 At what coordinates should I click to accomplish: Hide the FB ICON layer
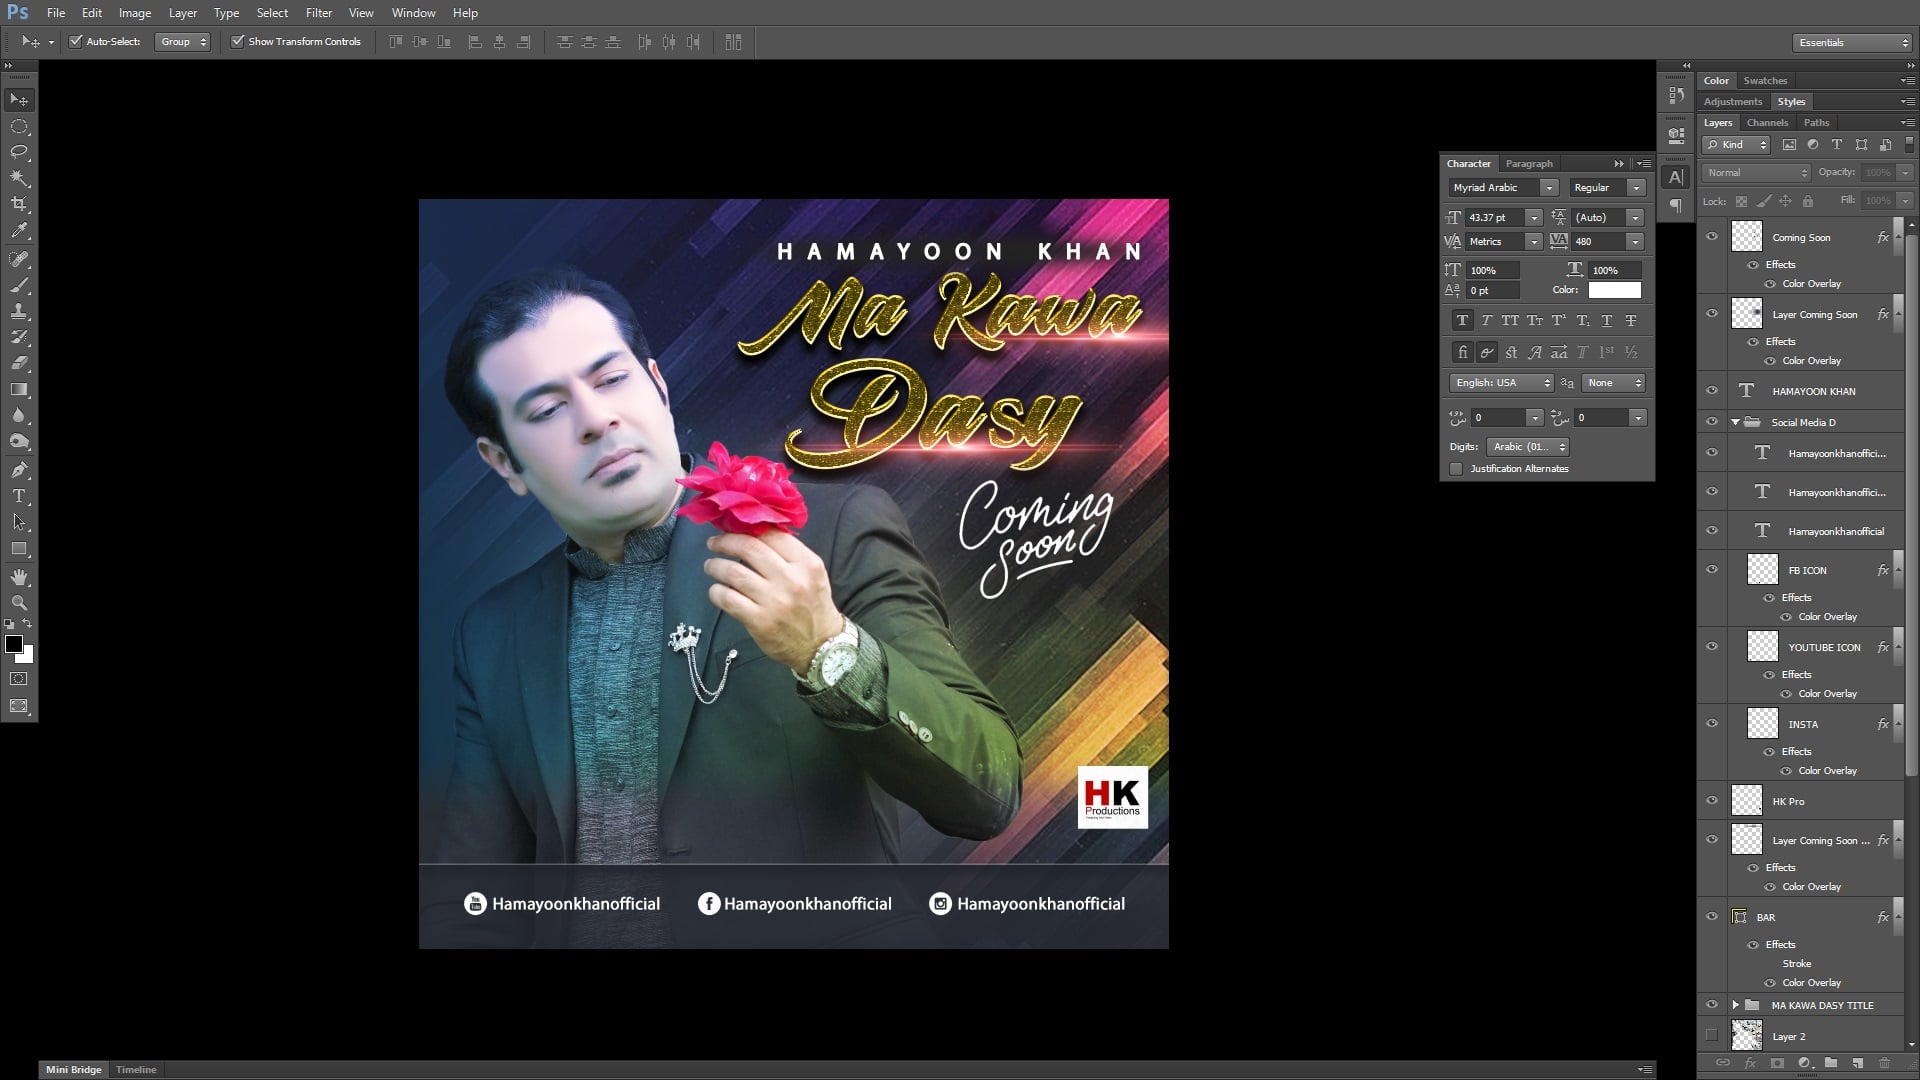[x=1712, y=570]
